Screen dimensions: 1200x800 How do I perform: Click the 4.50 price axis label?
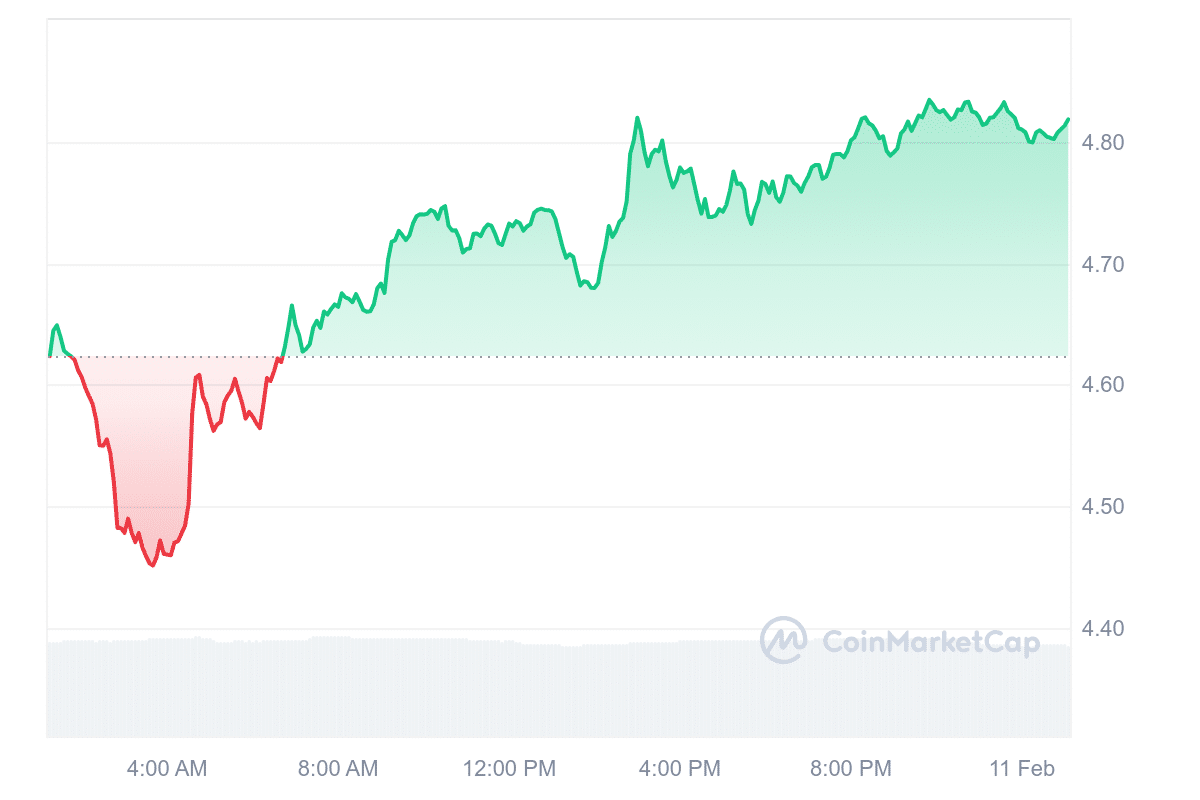pos(1103,507)
